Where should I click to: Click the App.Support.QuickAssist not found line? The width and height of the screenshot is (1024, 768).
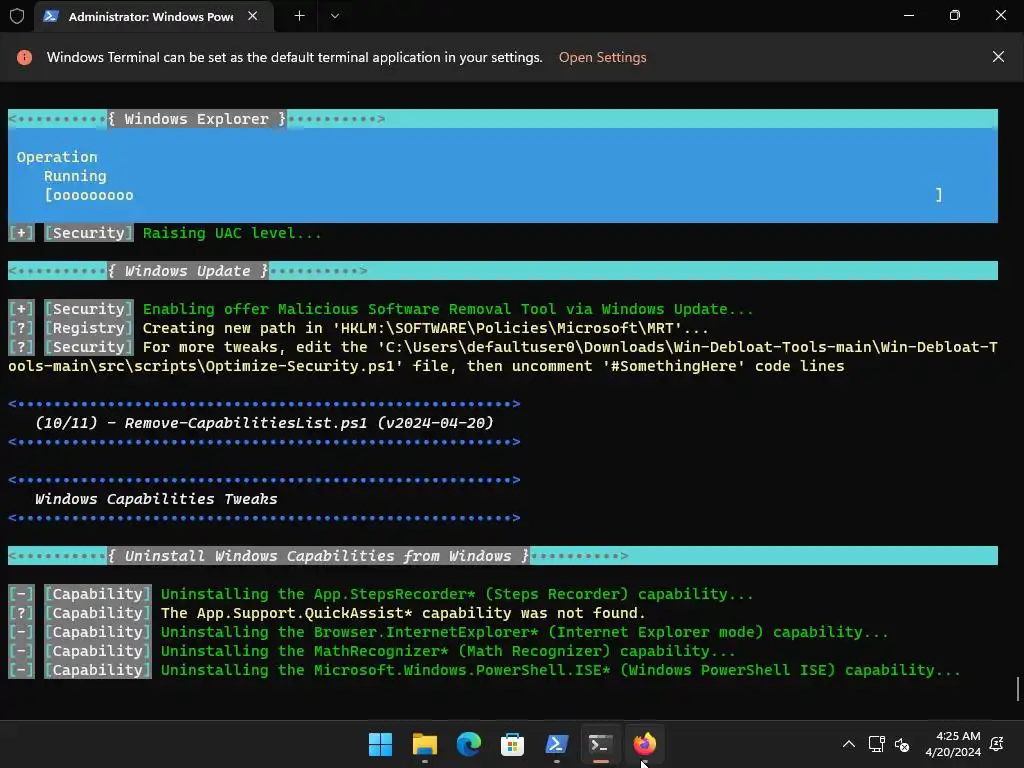(403, 613)
